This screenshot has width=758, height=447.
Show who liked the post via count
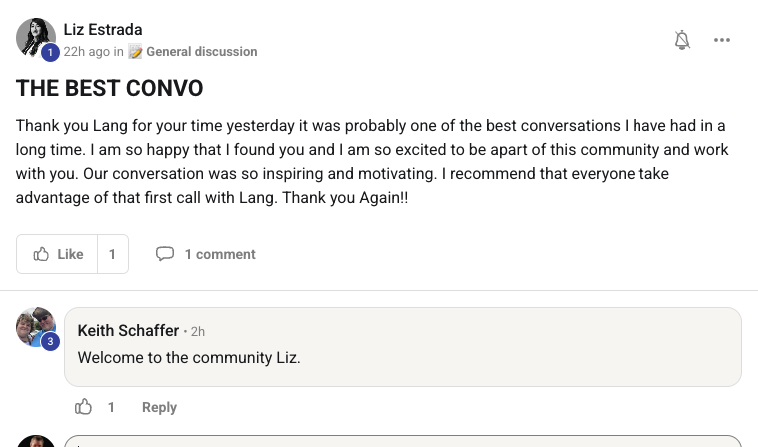112,254
